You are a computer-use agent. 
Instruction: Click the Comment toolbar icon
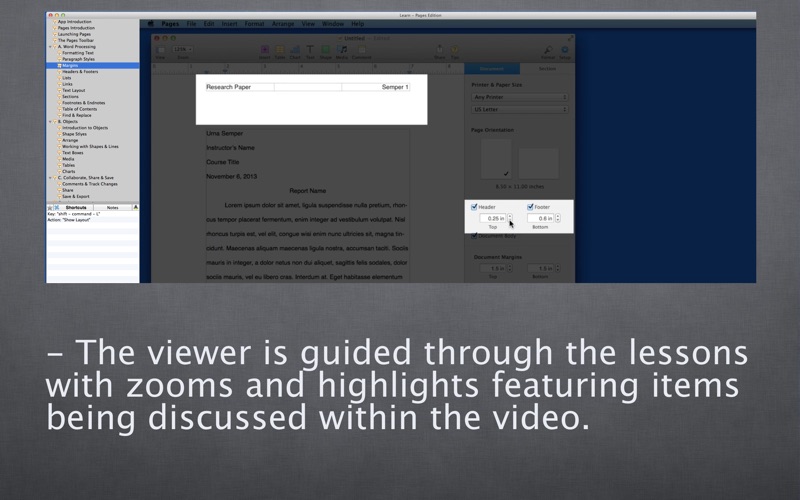[361, 49]
